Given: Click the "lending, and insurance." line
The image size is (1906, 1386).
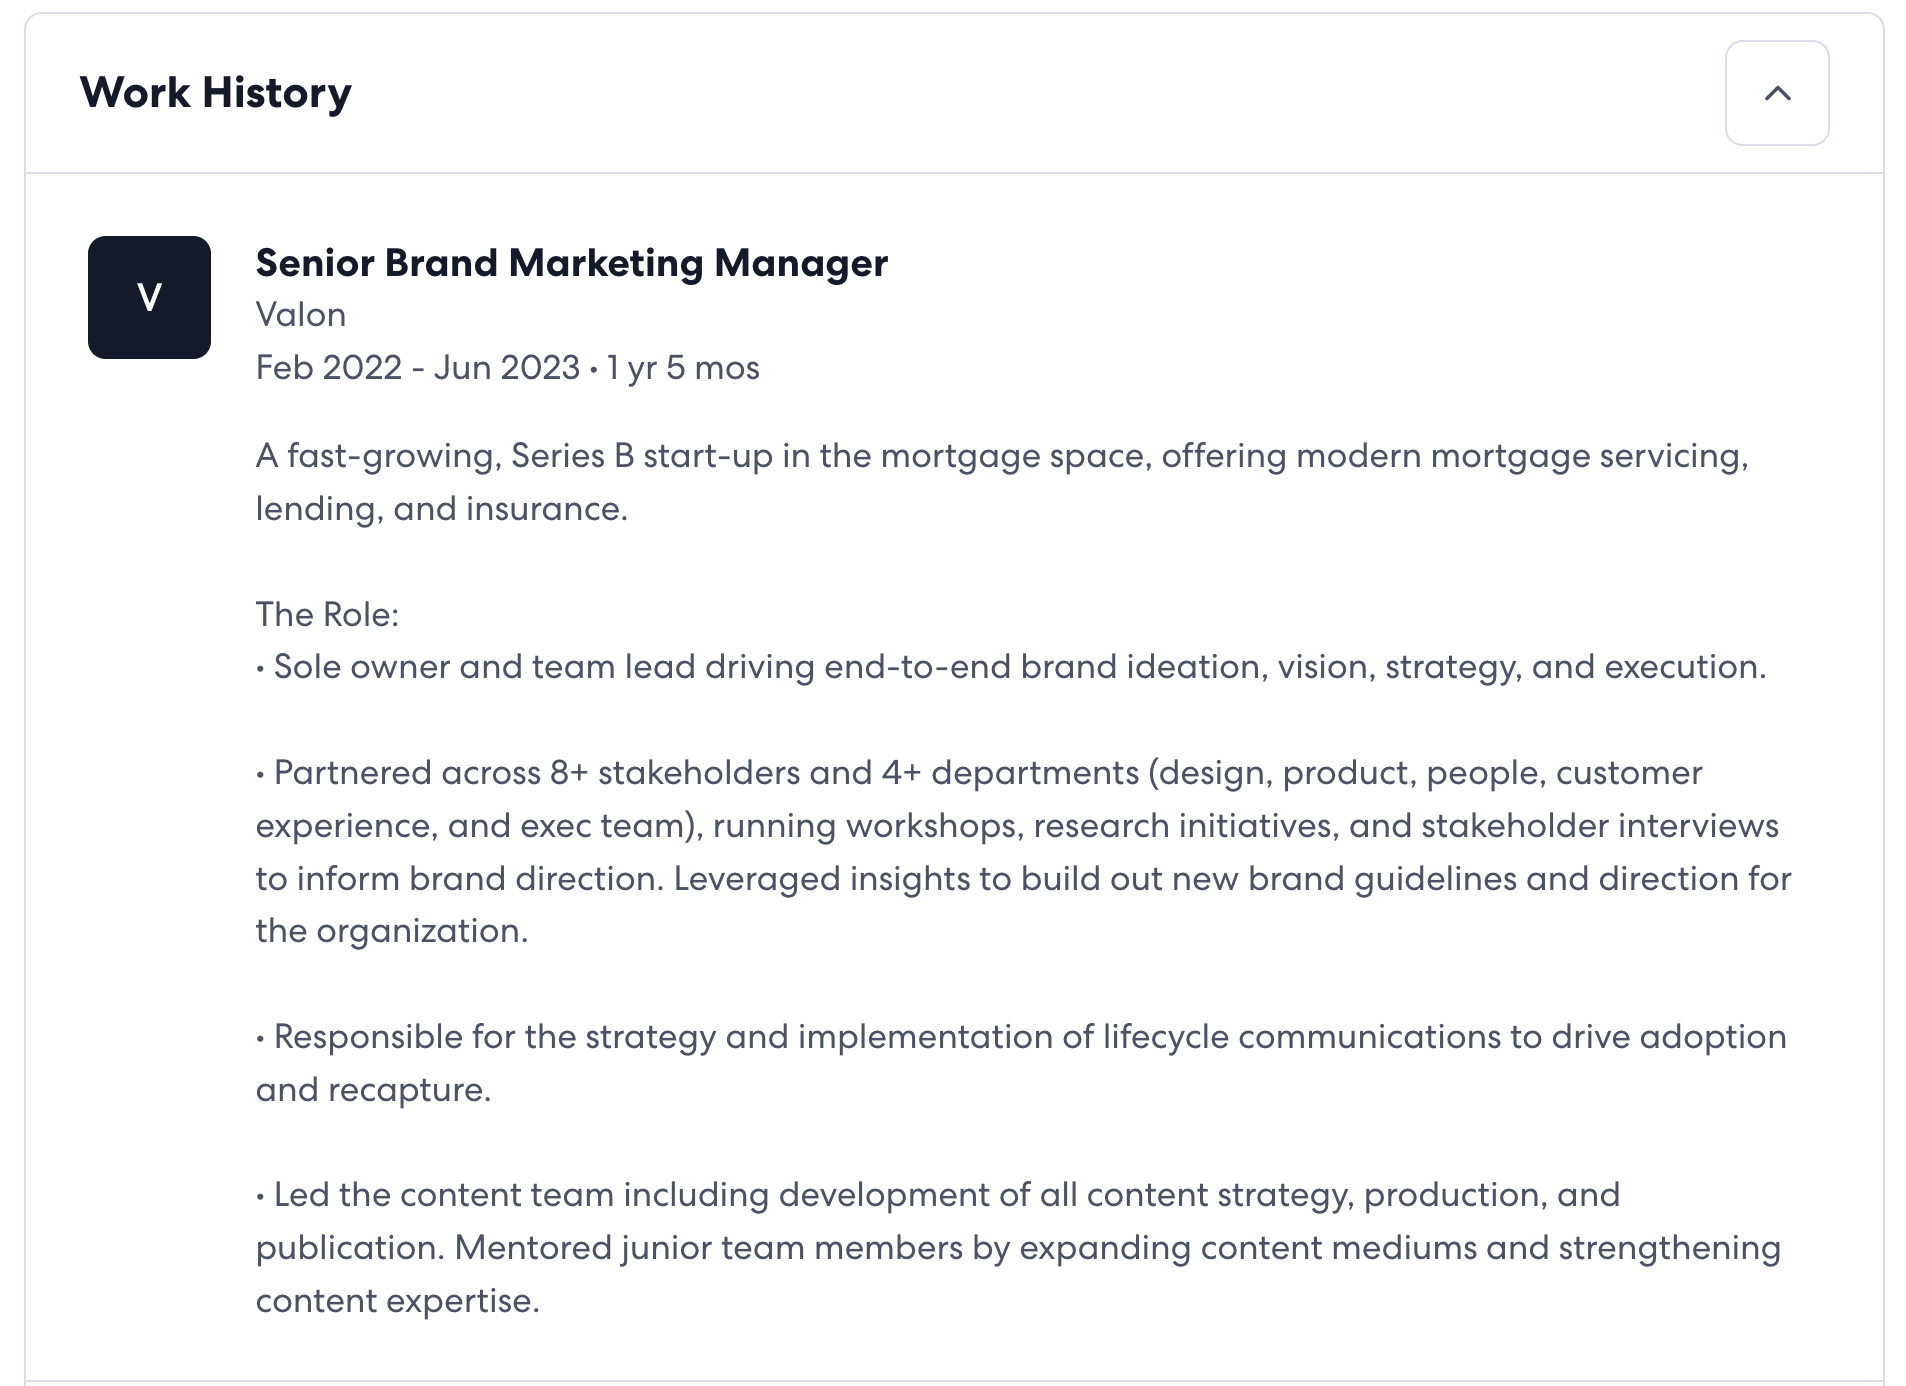Looking at the screenshot, I should [x=442, y=509].
